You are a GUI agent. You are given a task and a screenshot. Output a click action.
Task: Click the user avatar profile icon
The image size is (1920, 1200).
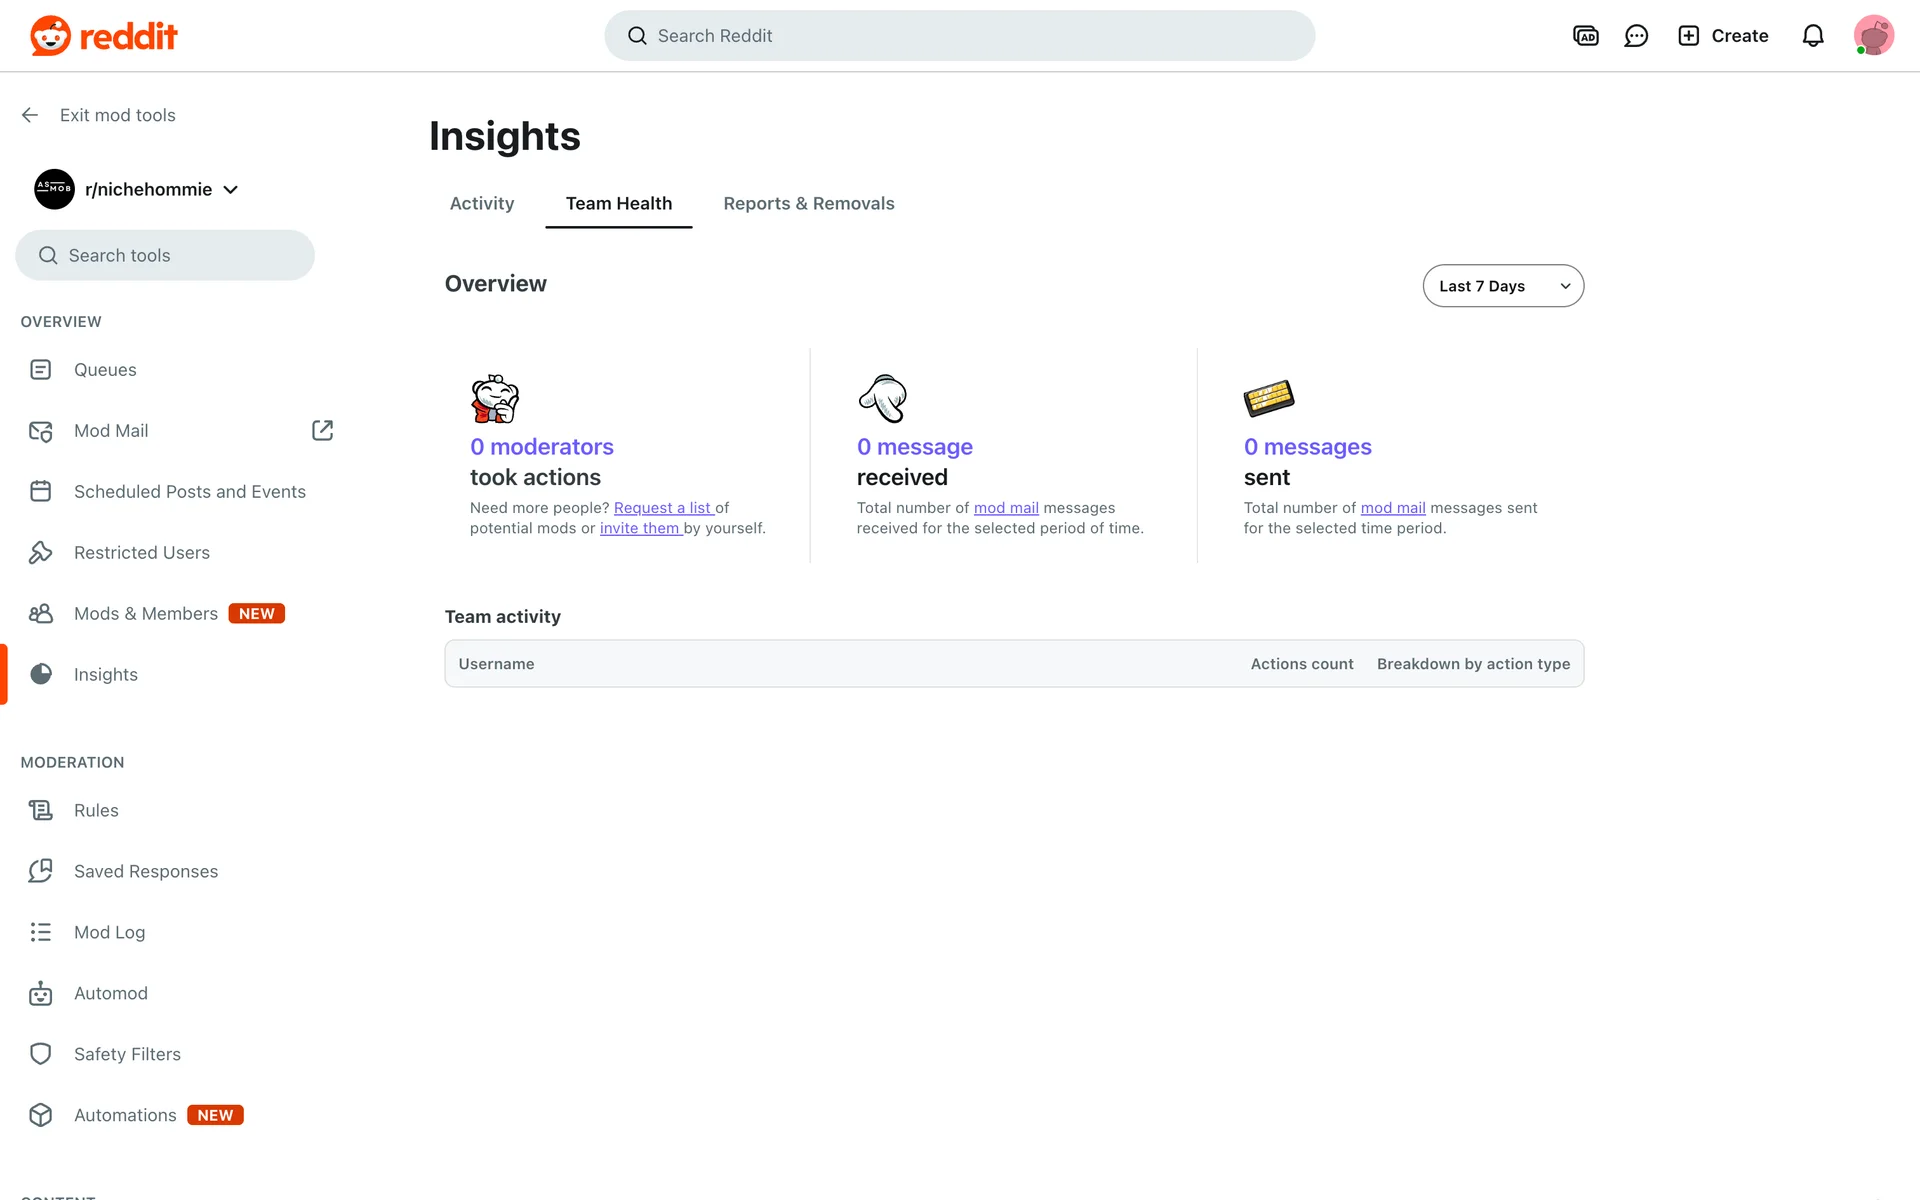[1873, 36]
